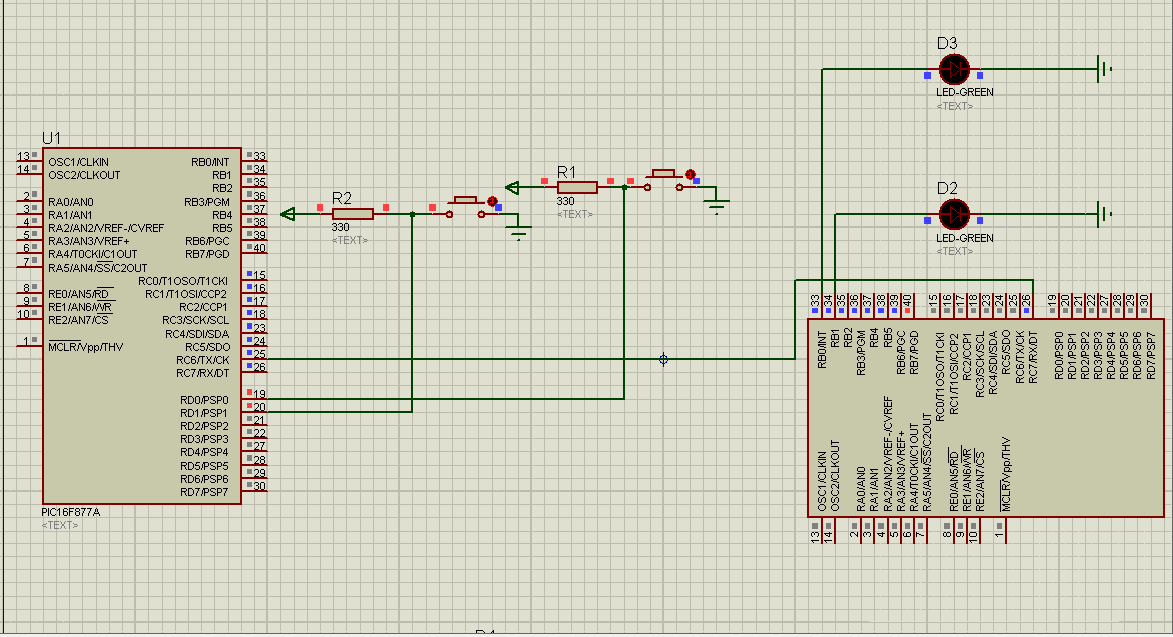The image size is (1173, 637).
Task: Click the D2 LED-GREEN symbol
Action: point(953,213)
